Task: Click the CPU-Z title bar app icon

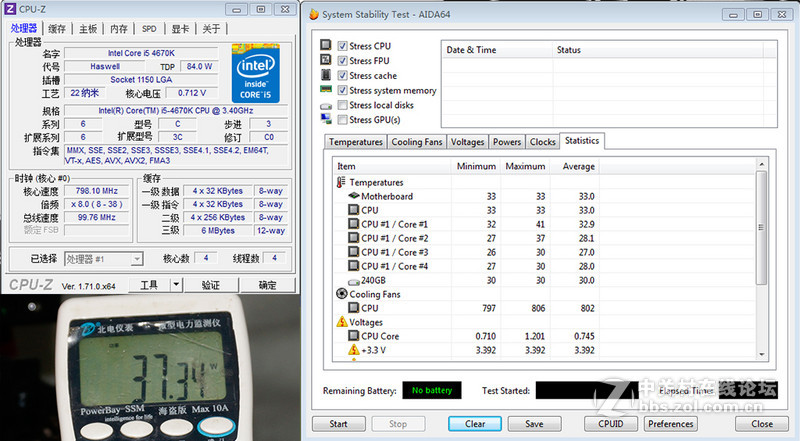Action: pos(11,9)
